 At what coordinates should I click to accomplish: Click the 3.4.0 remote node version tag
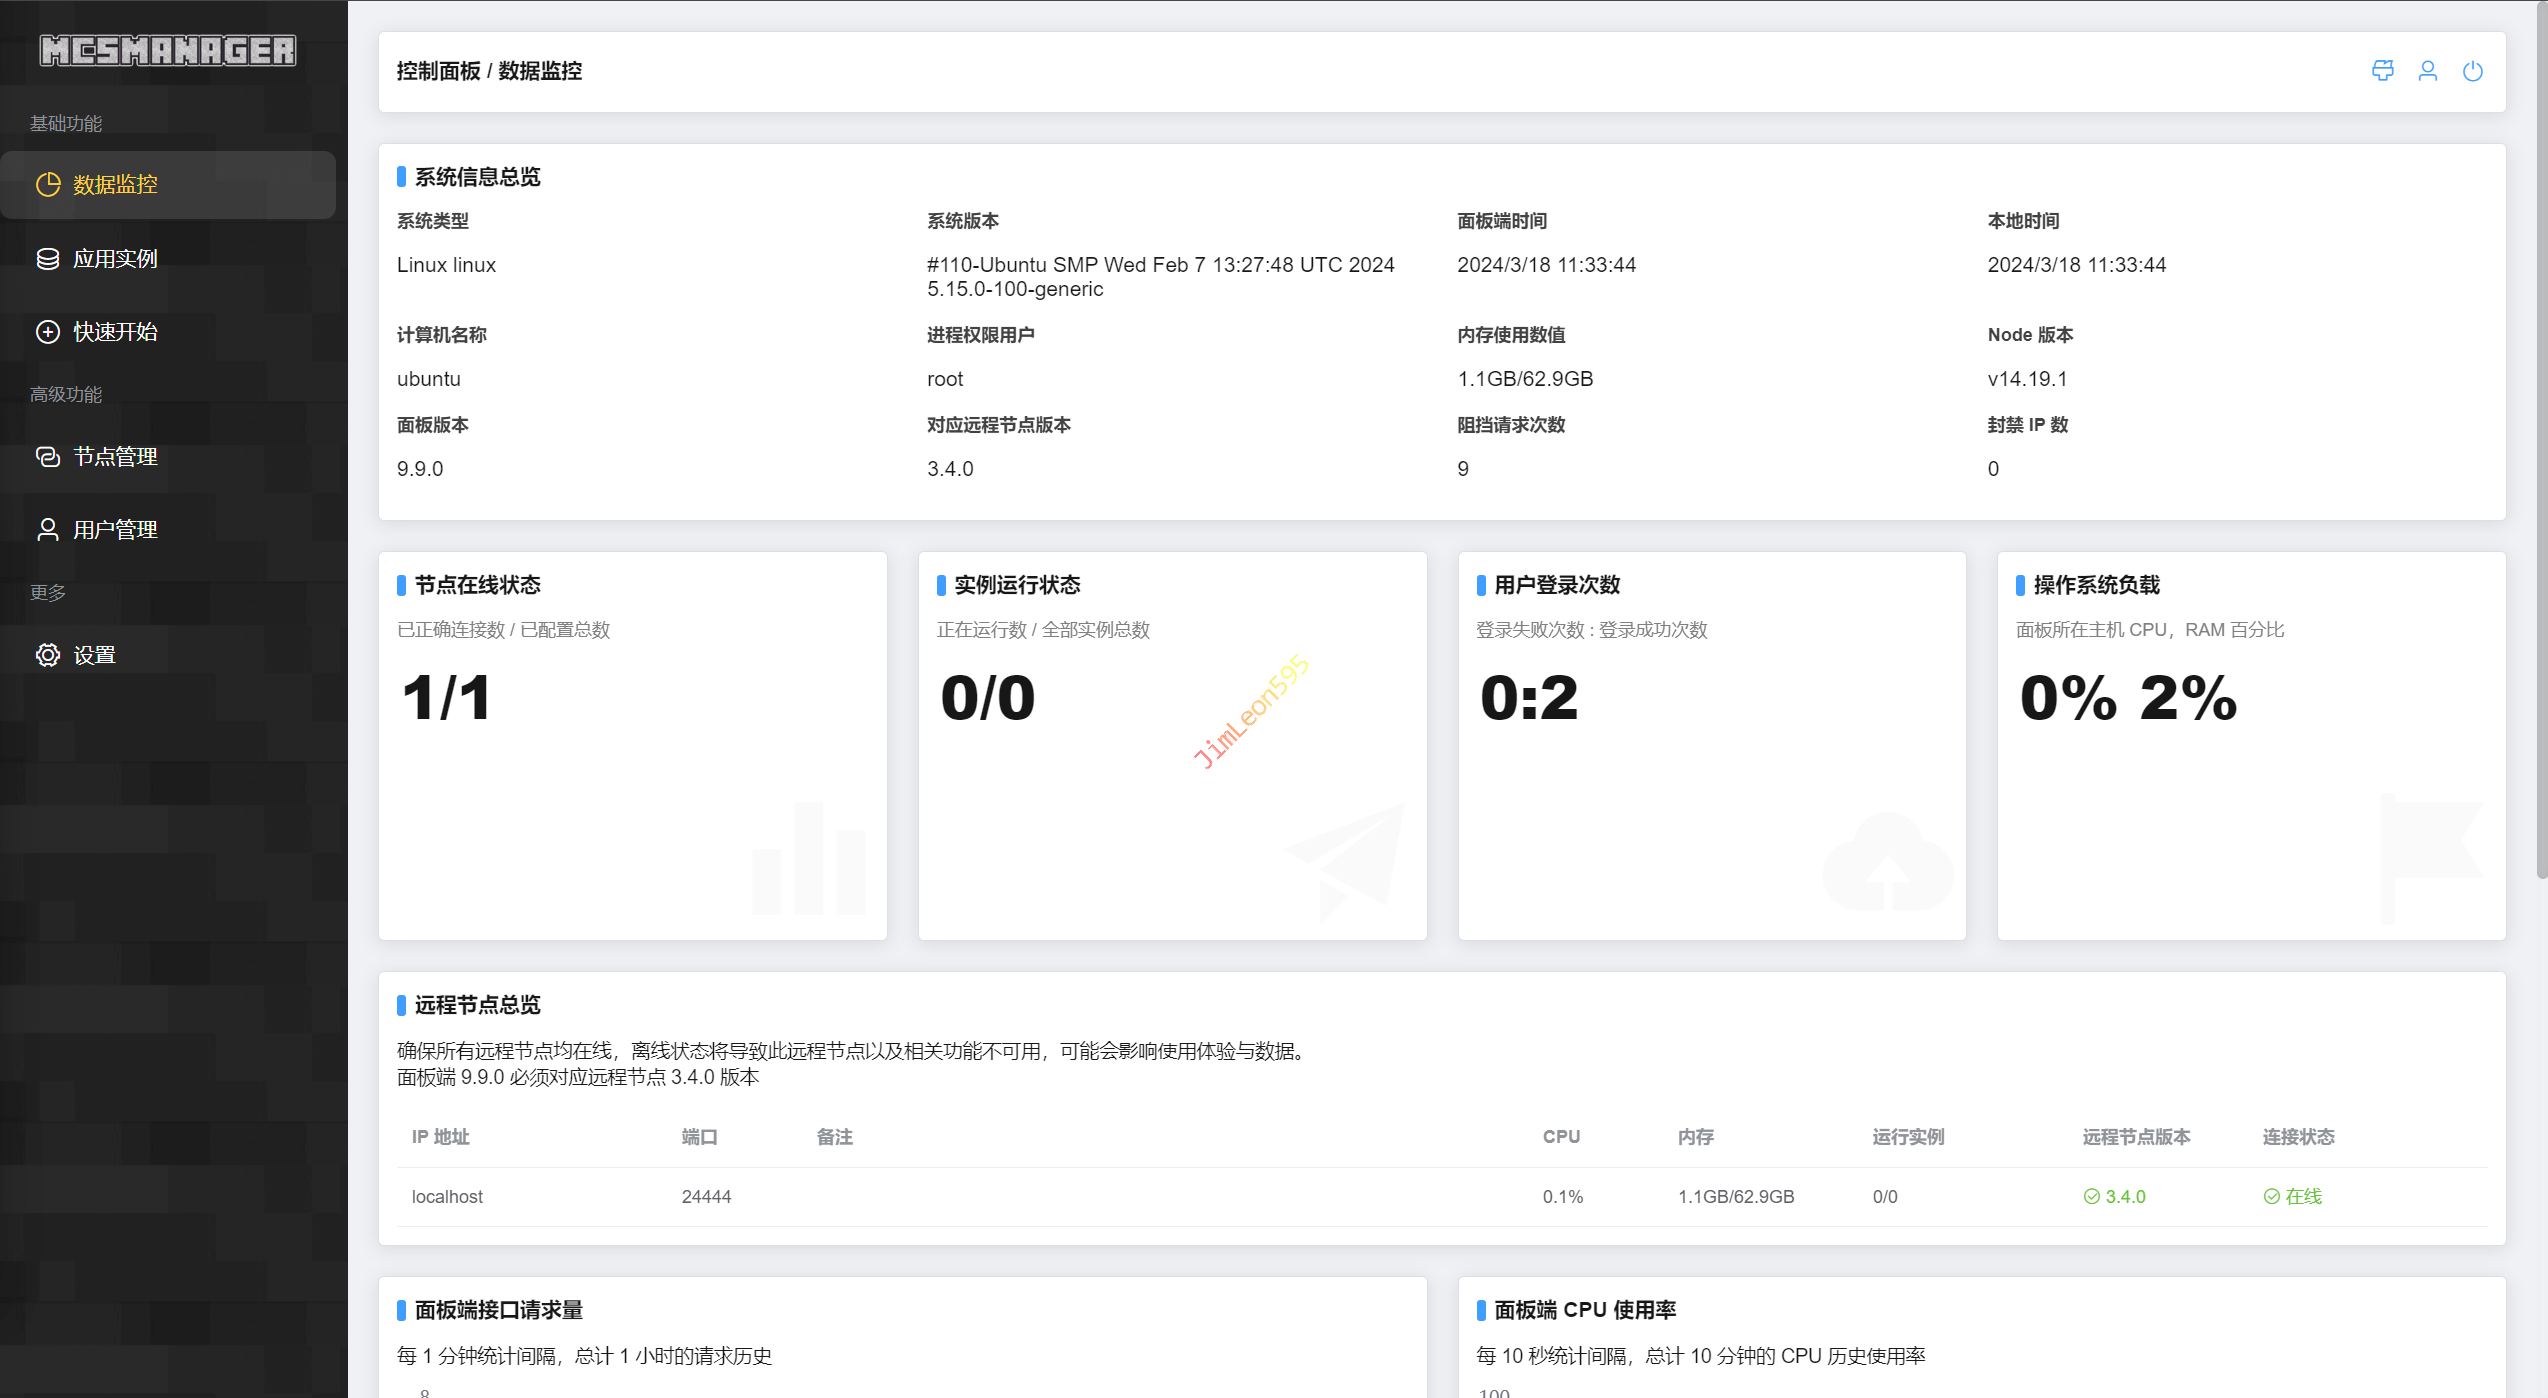point(2115,1196)
